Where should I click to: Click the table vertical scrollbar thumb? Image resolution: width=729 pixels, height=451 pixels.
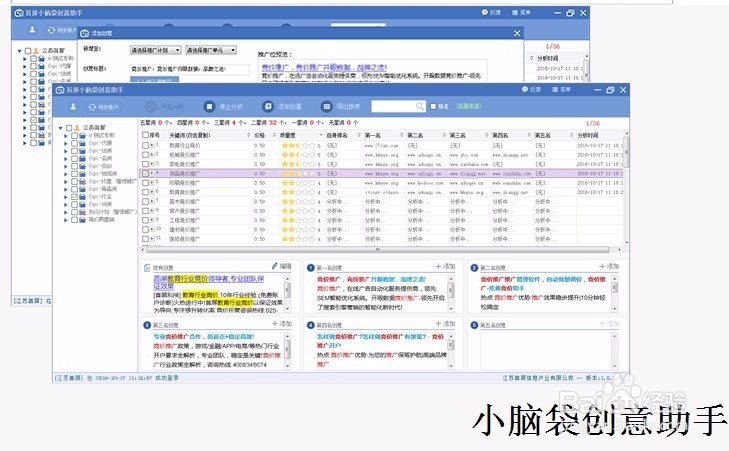click(626, 151)
